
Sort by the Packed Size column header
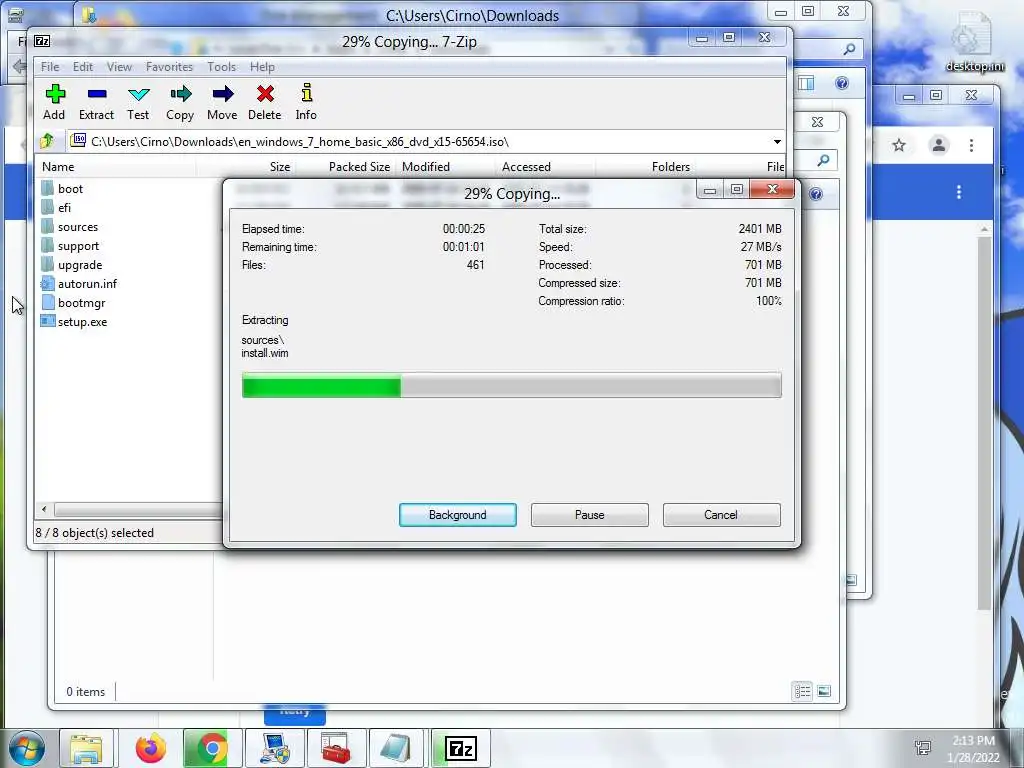[344, 167]
